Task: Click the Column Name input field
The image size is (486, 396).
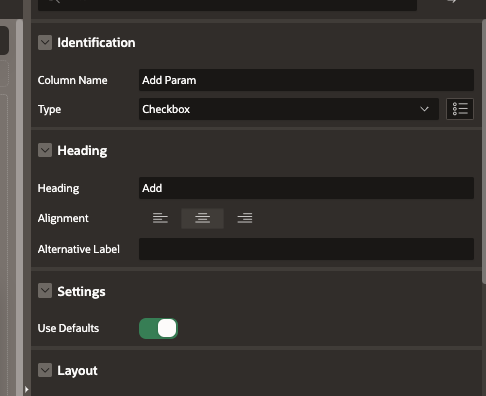Action: pos(306,80)
